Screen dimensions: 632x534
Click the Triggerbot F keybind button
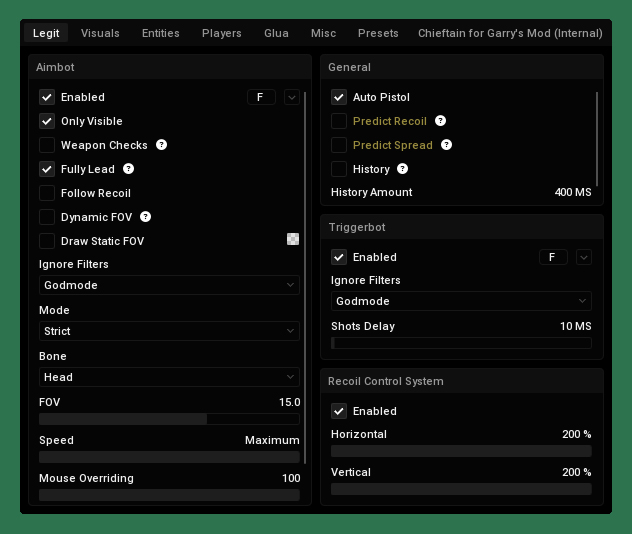pyautogui.click(x=553, y=257)
